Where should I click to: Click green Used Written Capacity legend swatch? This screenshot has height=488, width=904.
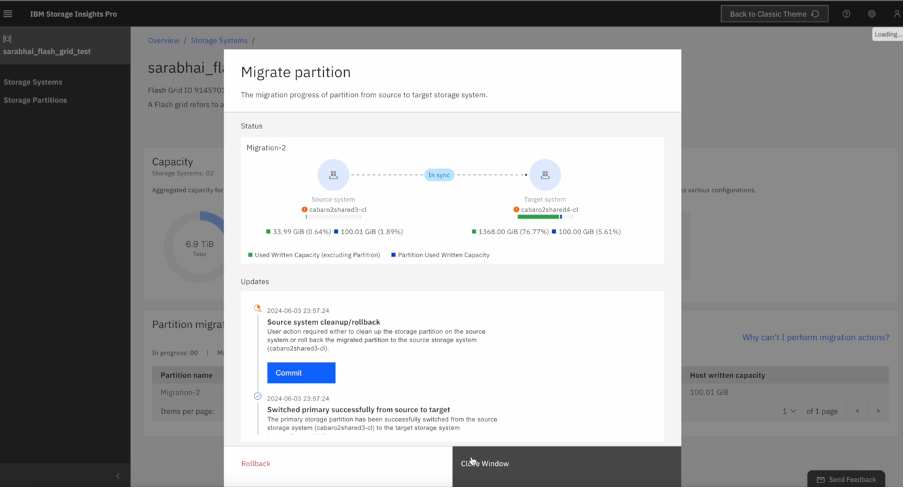(x=250, y=254)
